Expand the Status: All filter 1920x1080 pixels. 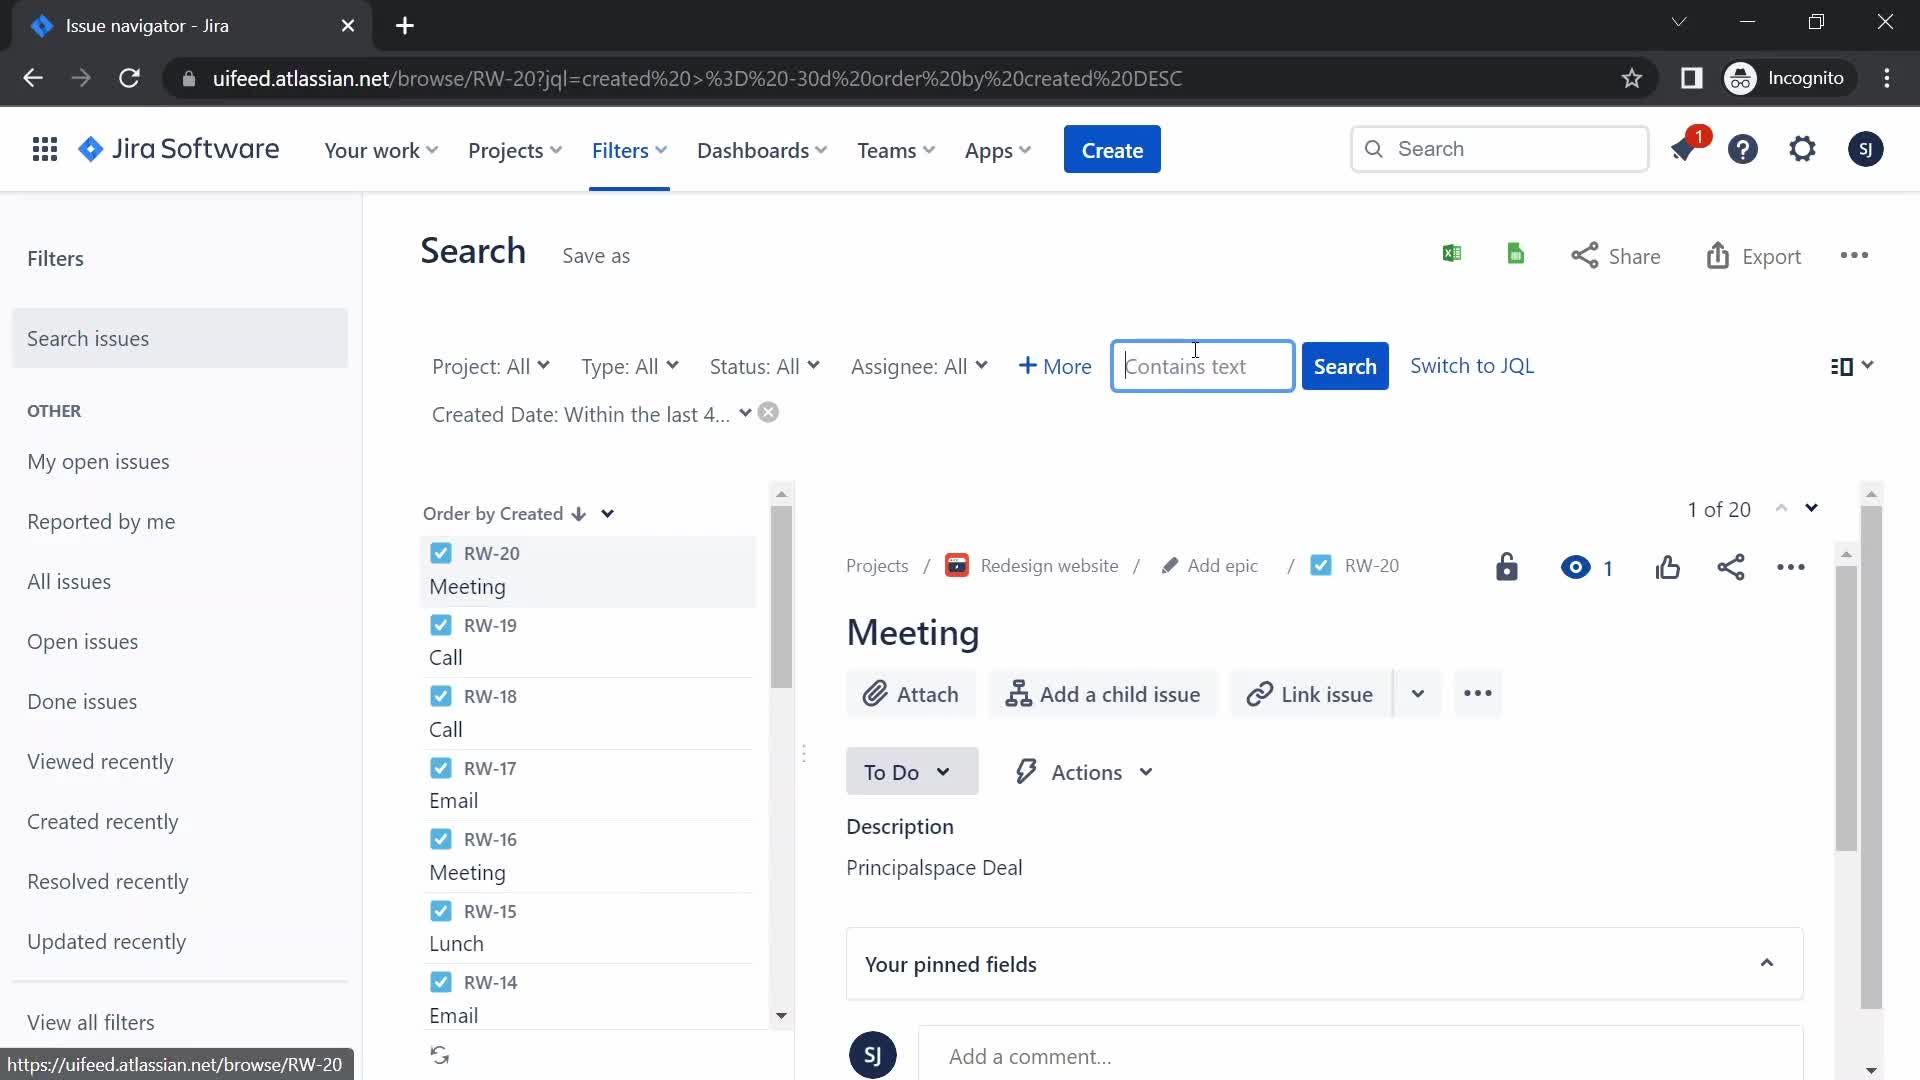coord(764,366)
